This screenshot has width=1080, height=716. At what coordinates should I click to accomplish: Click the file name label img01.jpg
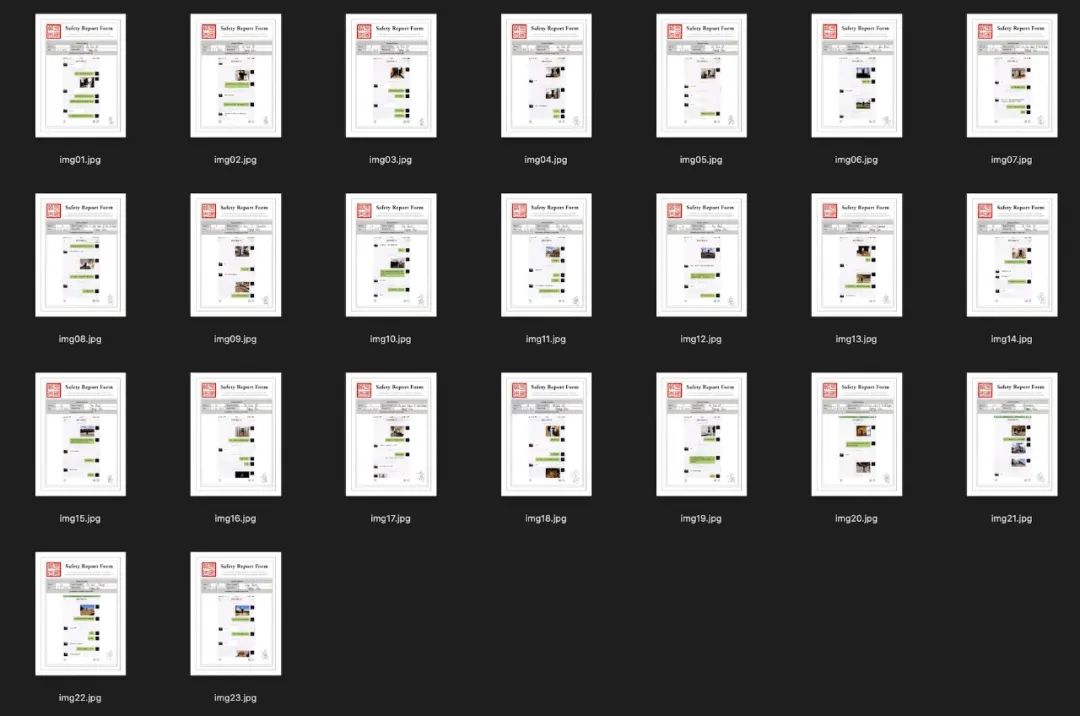(80, 160)
